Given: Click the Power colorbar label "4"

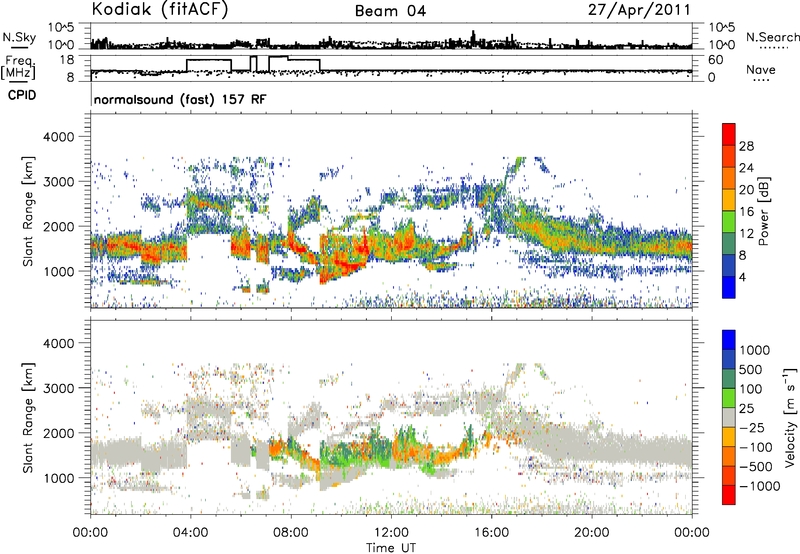Looking at the screenshot, I should click(743, 278).
